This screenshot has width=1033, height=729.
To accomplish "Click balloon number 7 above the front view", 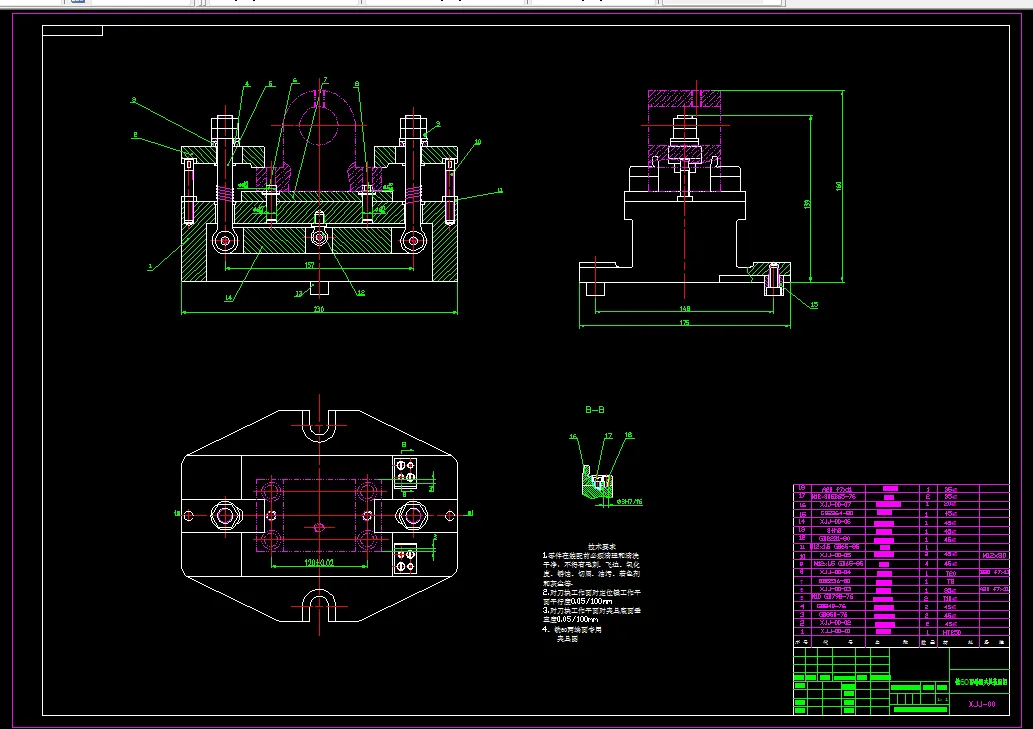I will [325, 80].
